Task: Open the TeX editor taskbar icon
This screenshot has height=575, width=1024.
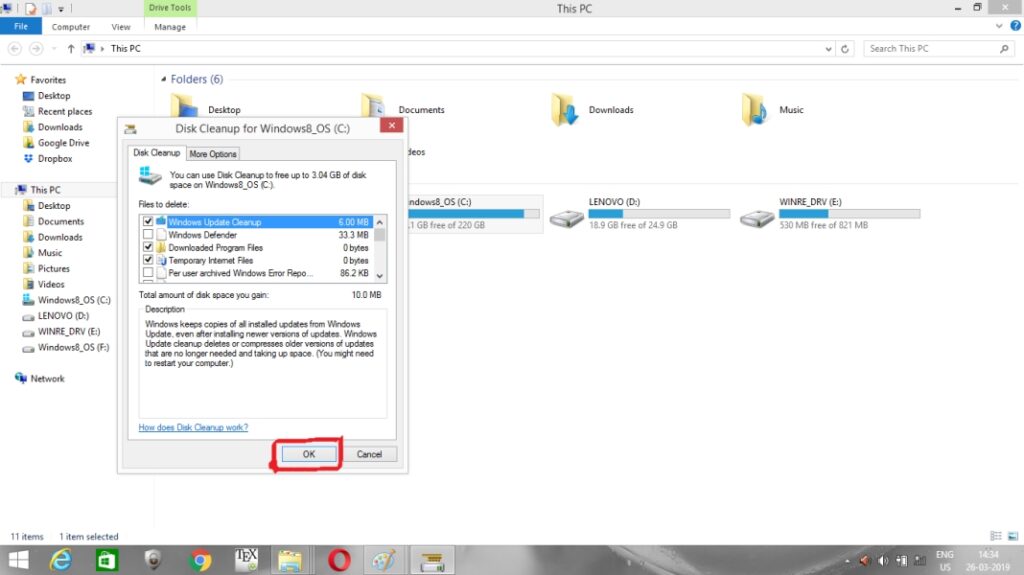Action: coord(246,560)
